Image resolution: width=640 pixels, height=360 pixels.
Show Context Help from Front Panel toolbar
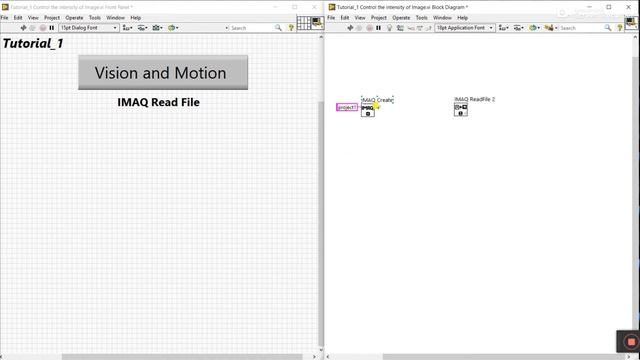pyautogui.click(x=291, y=28)
